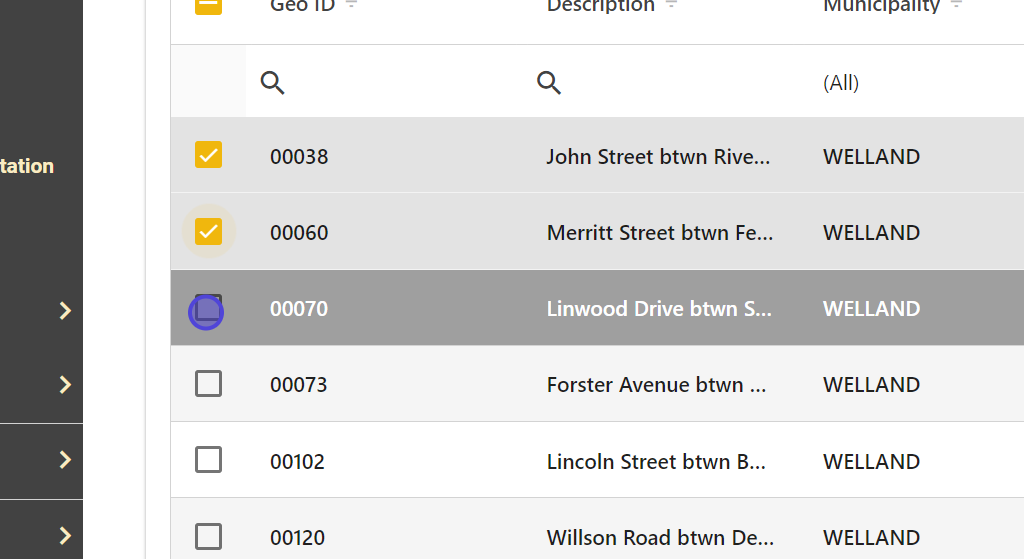
Task: Expand the topmost sidebar chevron
Action: [x=65, y=311]
